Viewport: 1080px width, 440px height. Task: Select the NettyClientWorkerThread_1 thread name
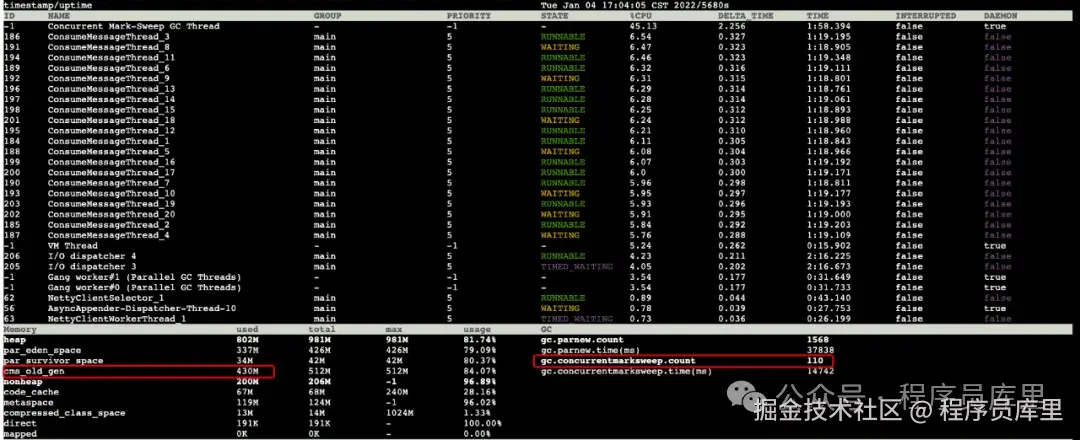click(116, 319)
